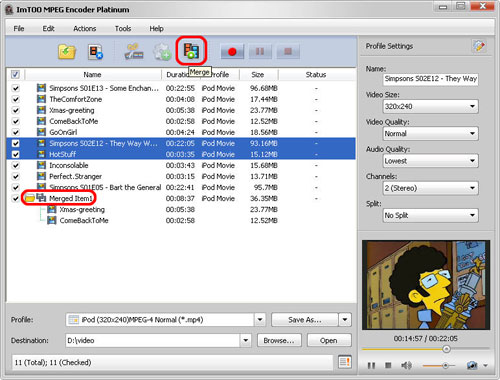Image resolution: width=500 pixels, height=380 pixels.
Task: Open the Help menu
Action: pyautogui.click(x=156, y=28)
